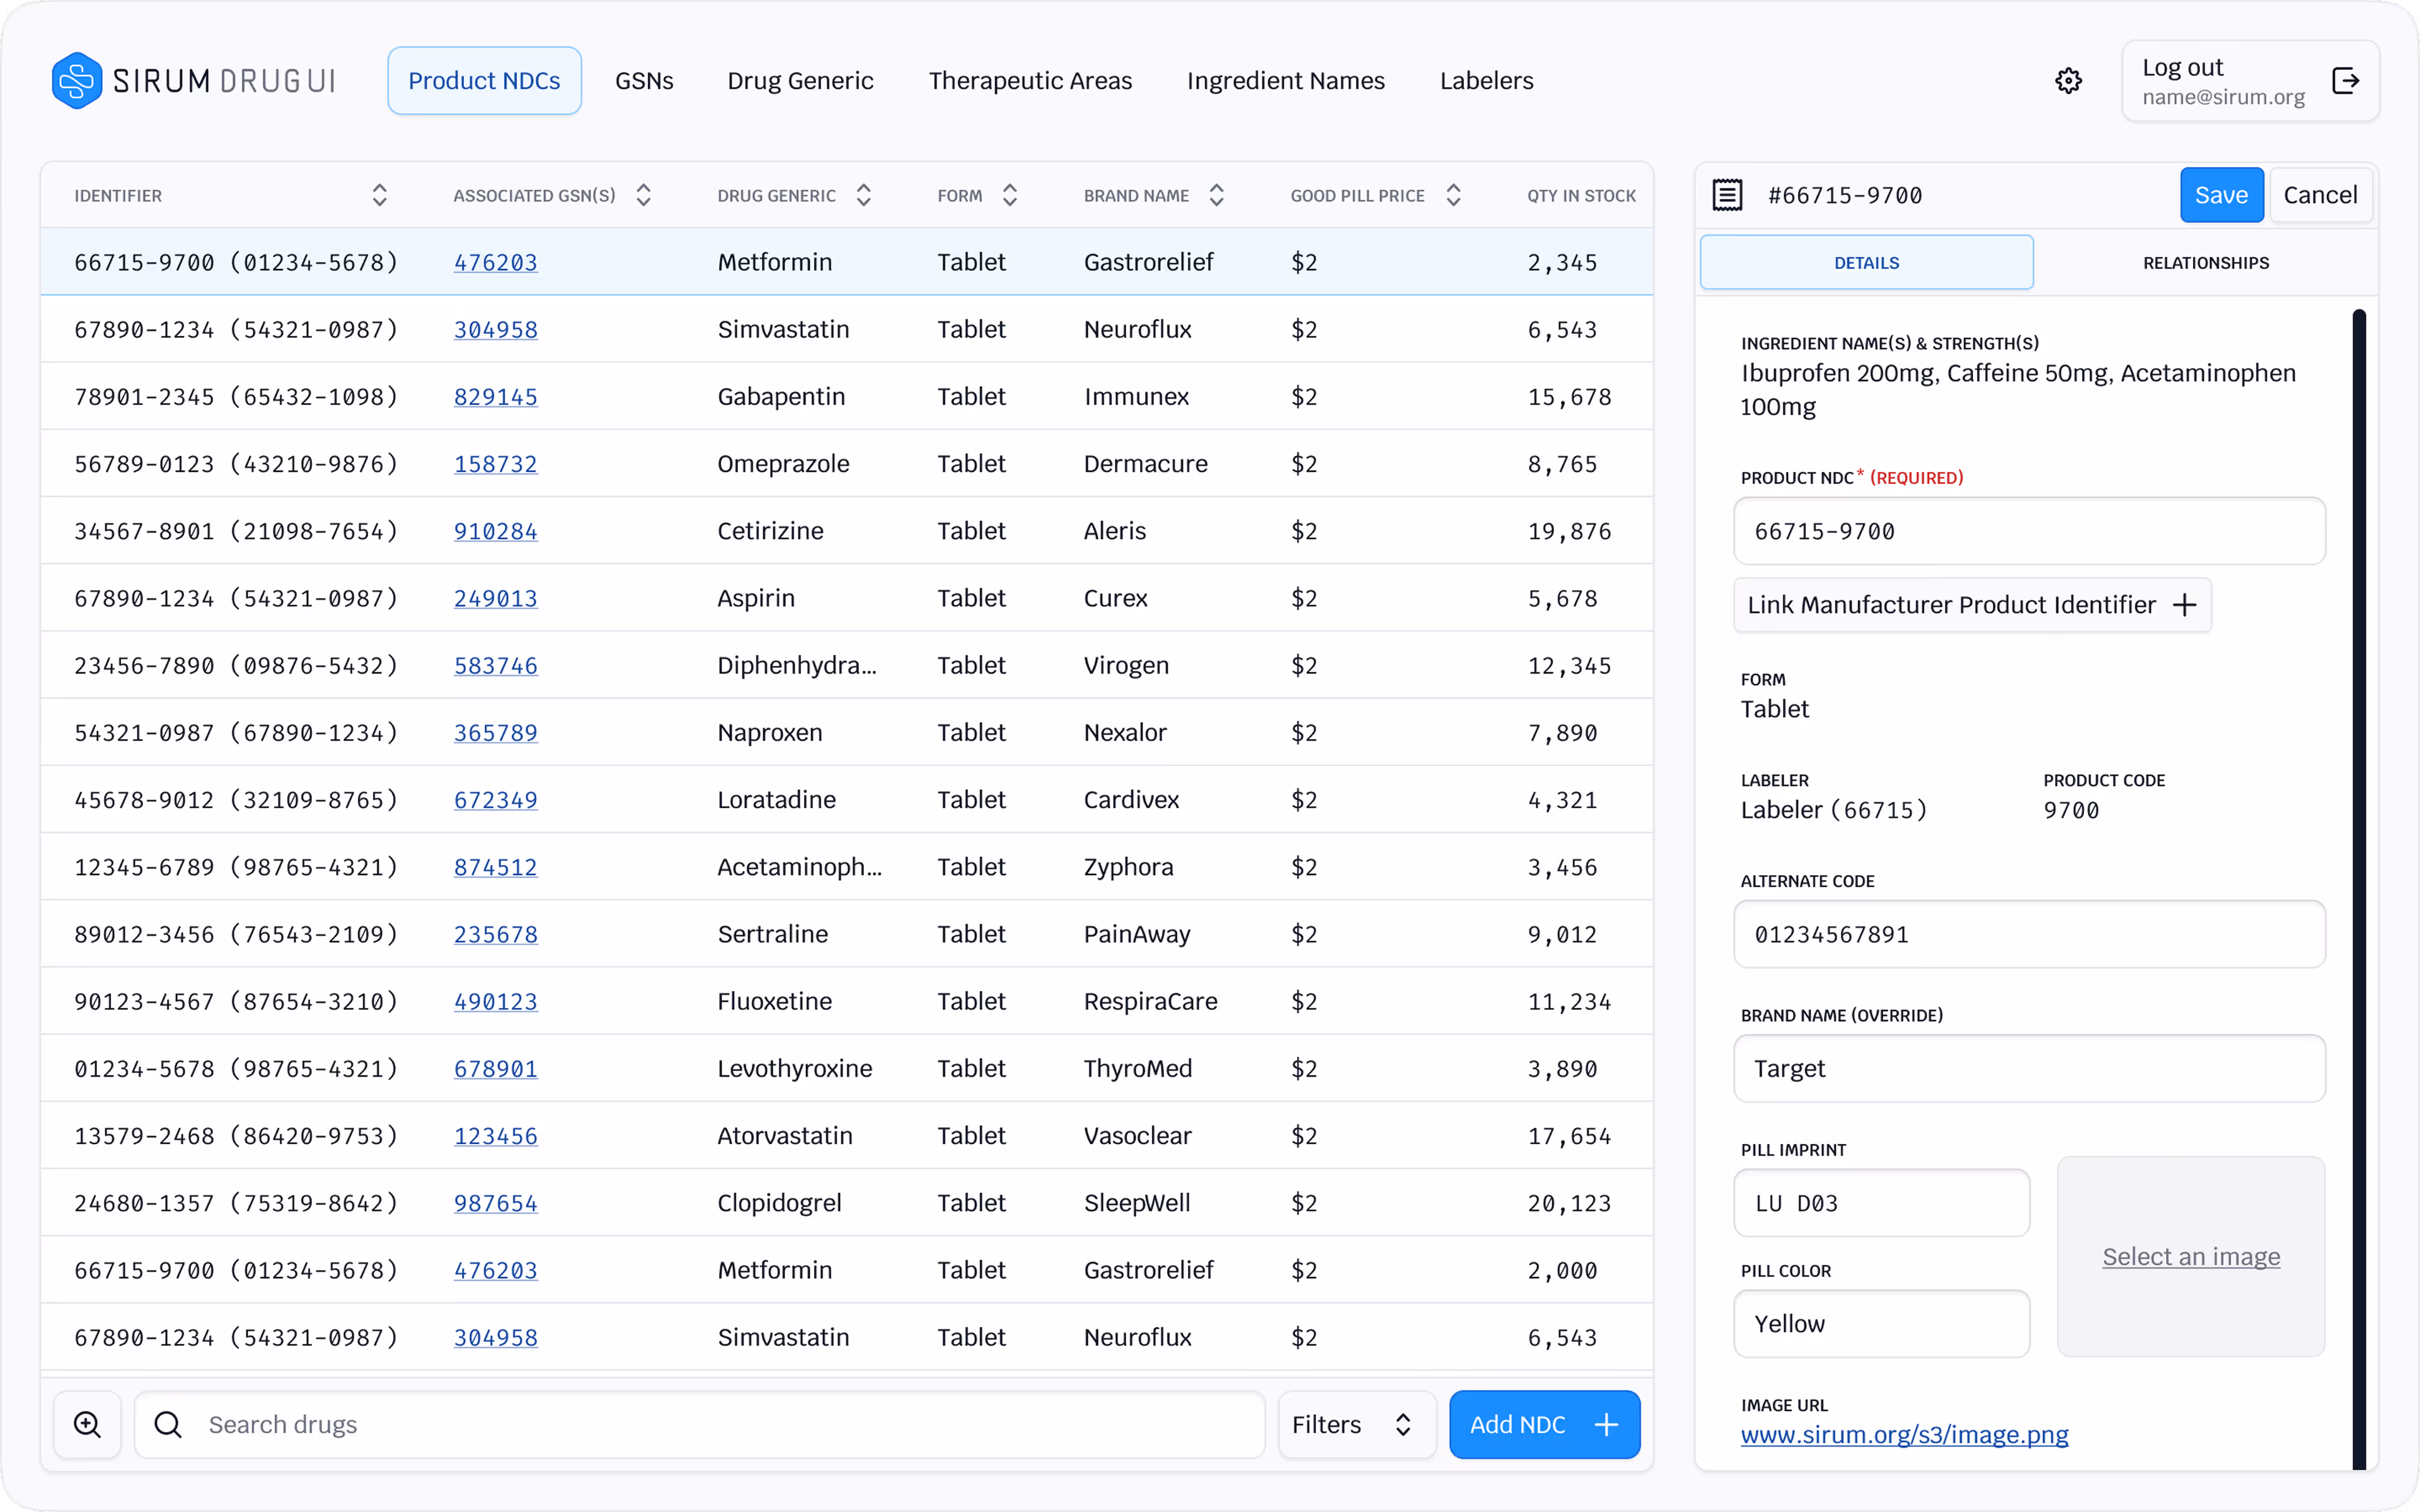
Task: Sort by Drug Generic column arrows
Action: tap(864, 195)
